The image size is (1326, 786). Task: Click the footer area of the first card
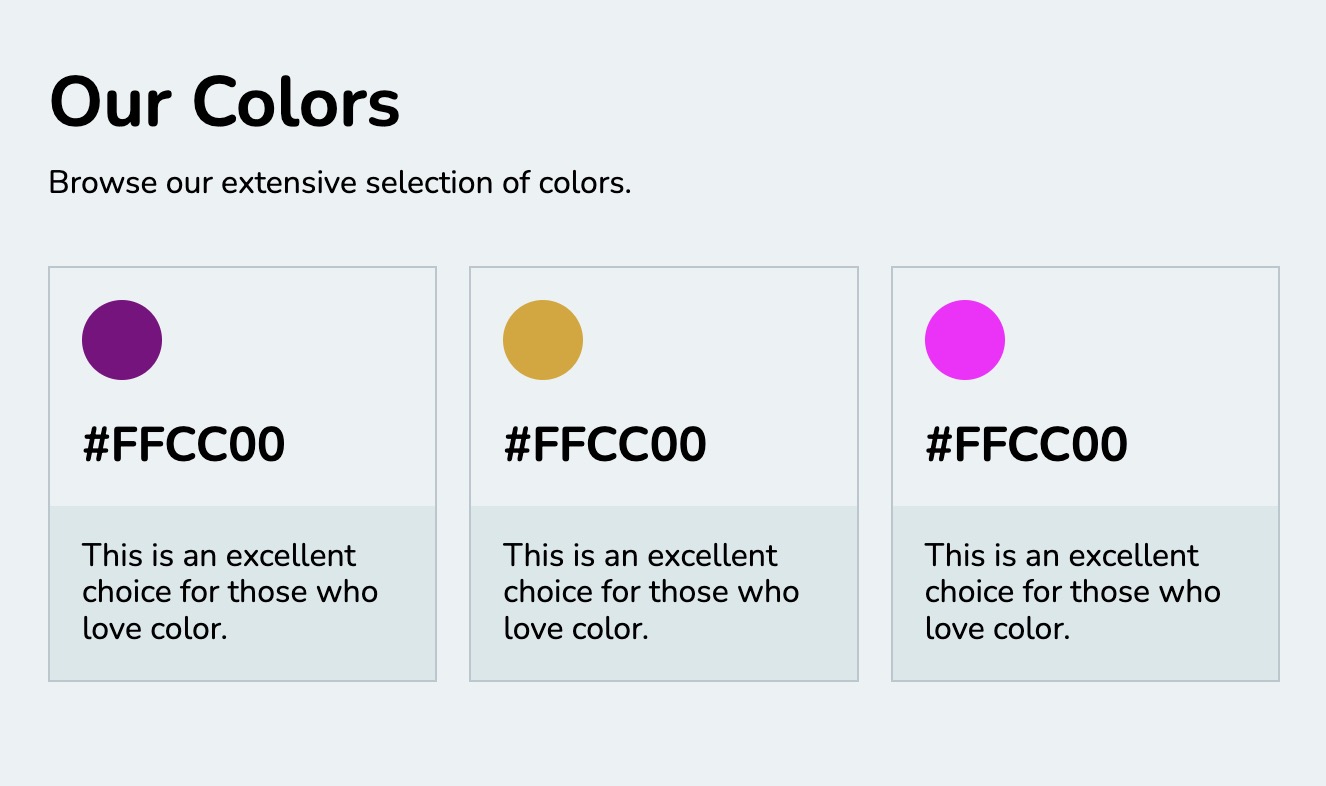[x=242, y=592]
